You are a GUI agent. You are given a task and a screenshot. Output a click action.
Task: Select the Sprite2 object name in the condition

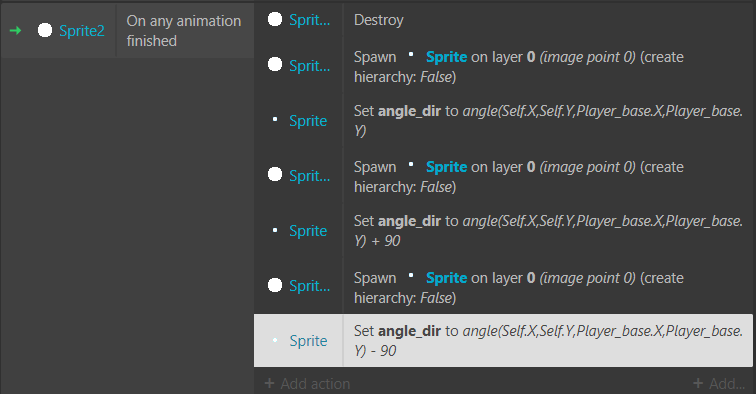click(x=82, y=31)
